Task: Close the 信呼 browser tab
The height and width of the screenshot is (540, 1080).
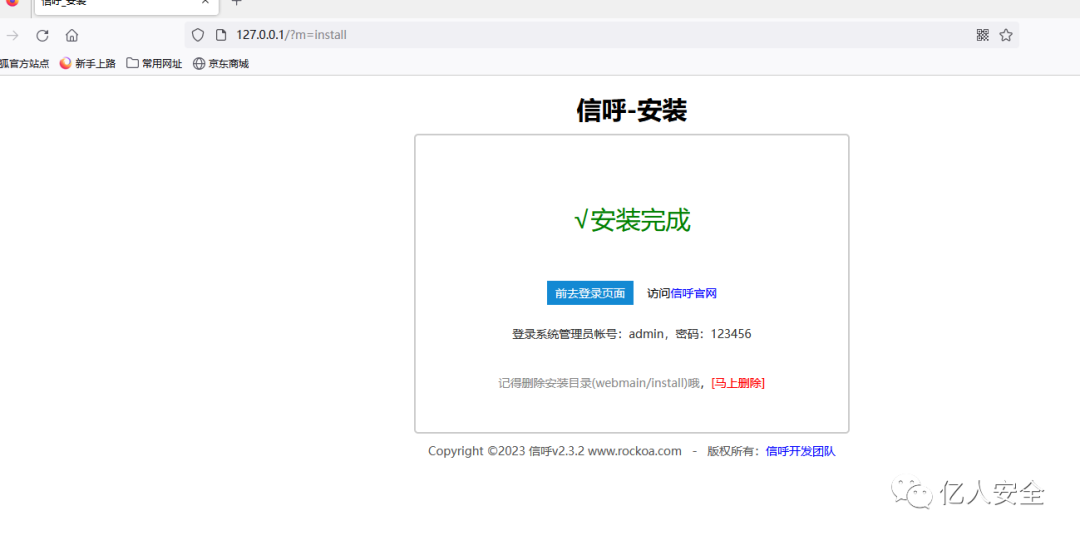Action: 205,2
